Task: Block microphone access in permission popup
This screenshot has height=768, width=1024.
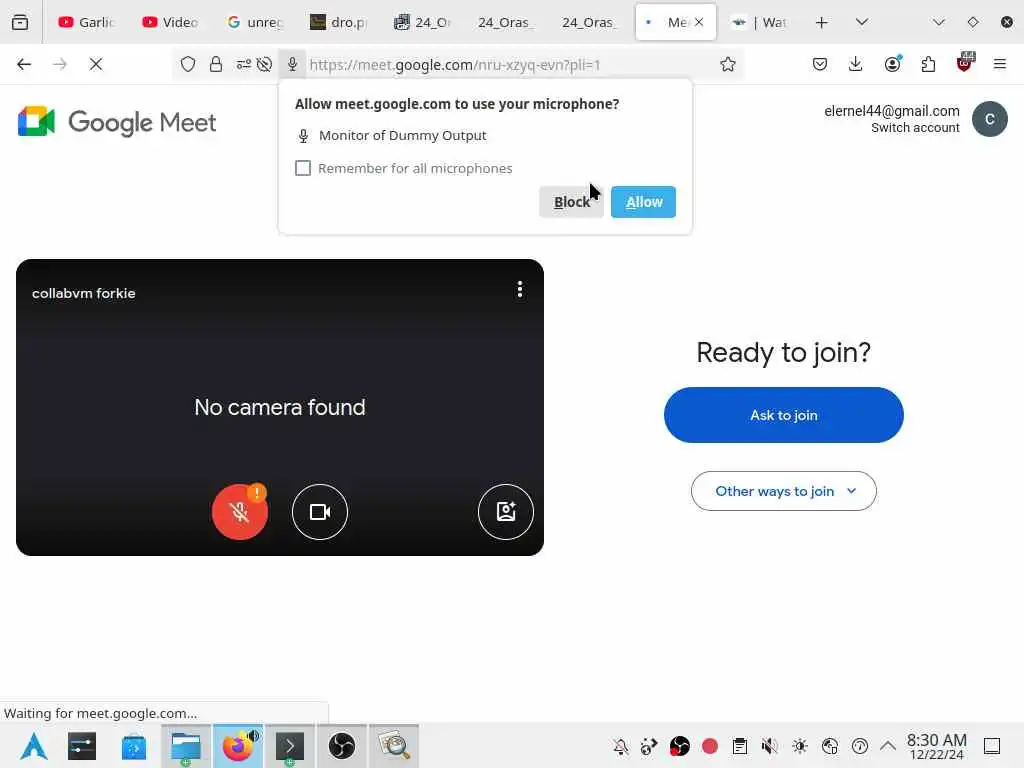Action: tap(571, 202)
